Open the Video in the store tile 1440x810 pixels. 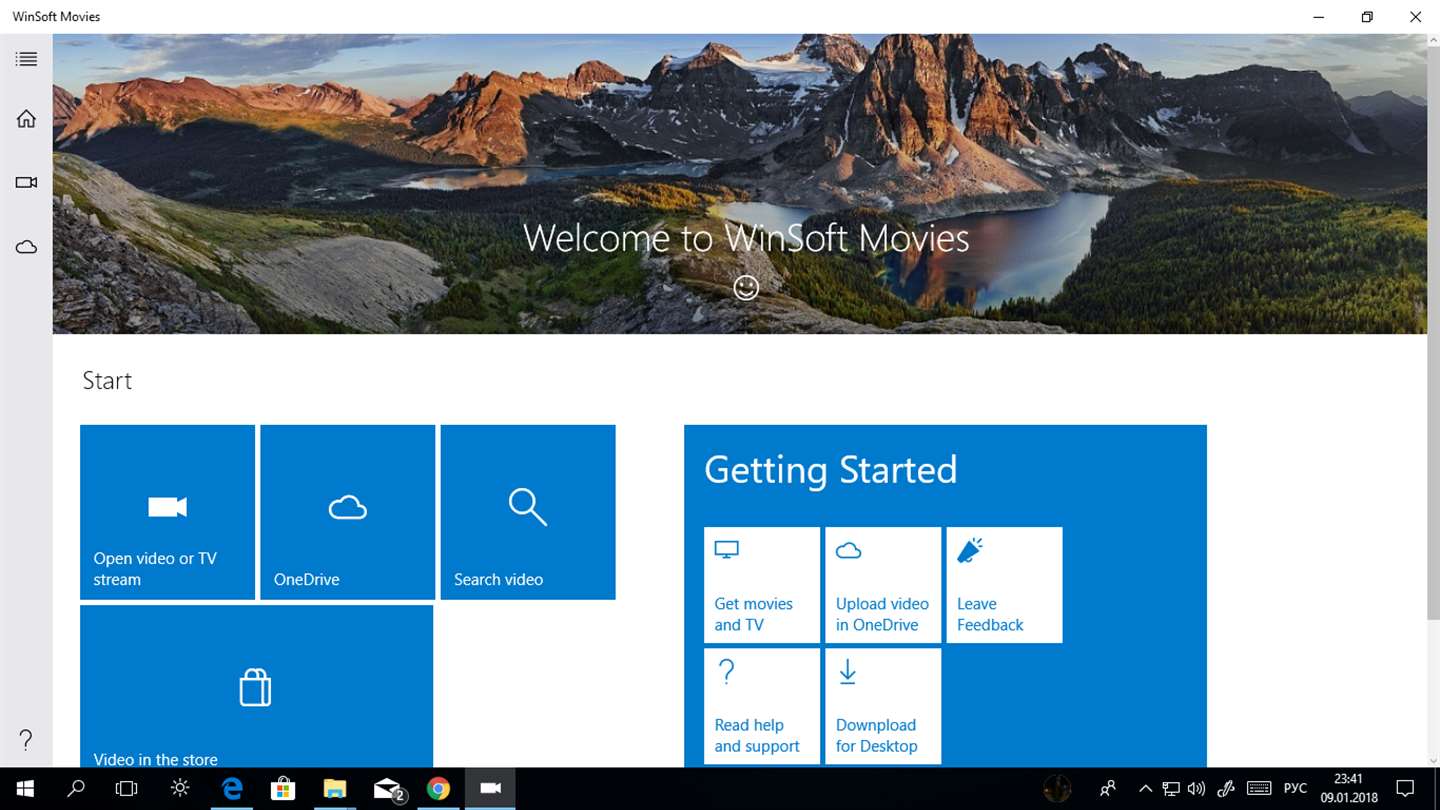point(256,686)
